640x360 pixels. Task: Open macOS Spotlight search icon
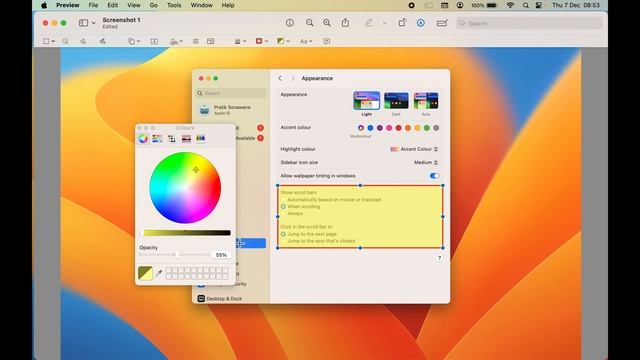coord(526,5)
